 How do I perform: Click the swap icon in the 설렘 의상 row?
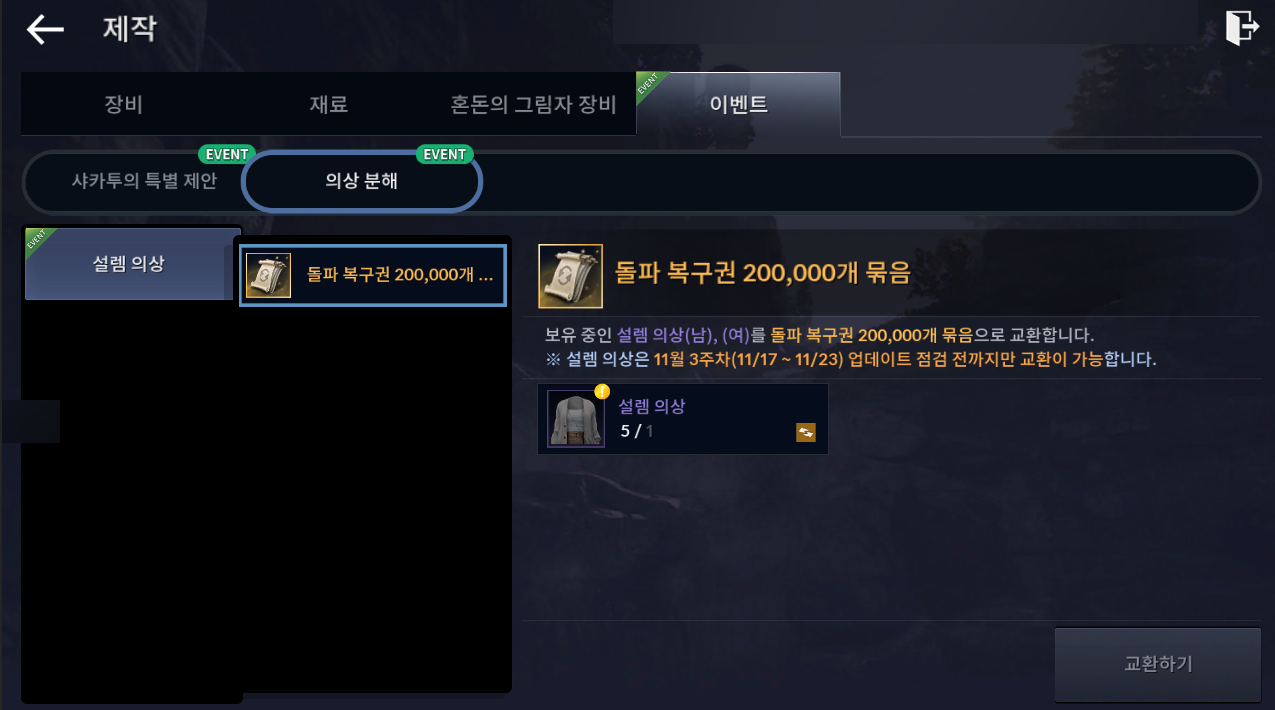click(x=805, y=432)
